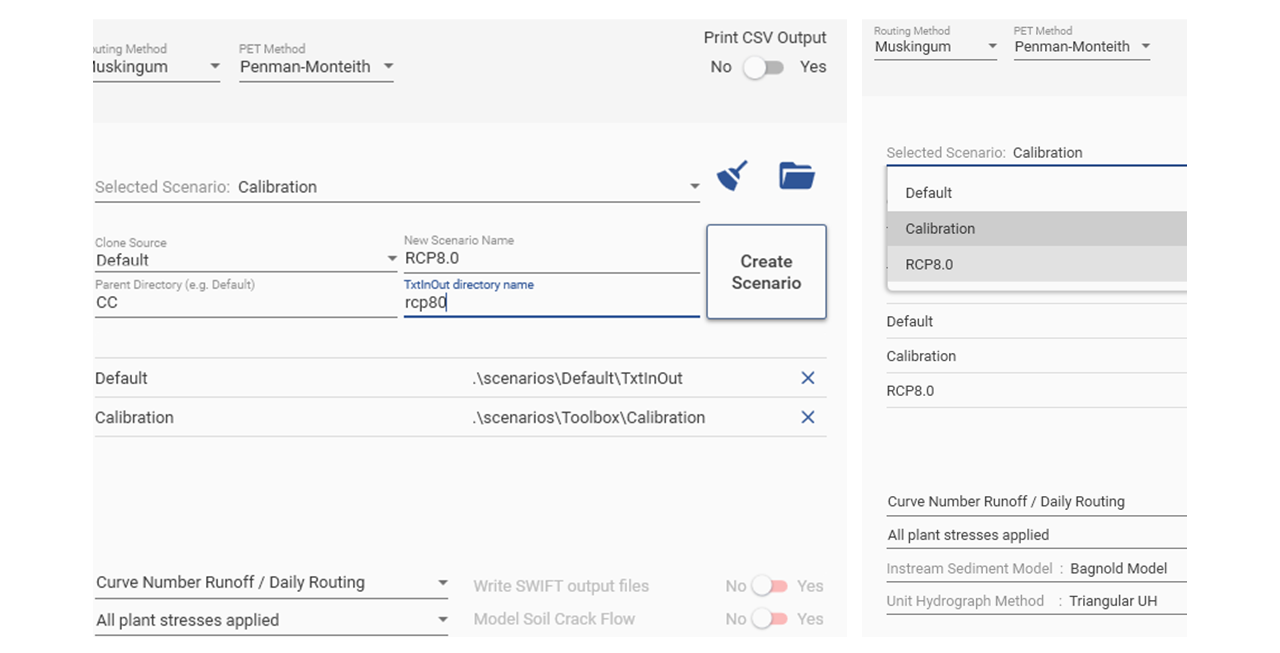Click the broom clean scenario icon

[x=733, y=176]
